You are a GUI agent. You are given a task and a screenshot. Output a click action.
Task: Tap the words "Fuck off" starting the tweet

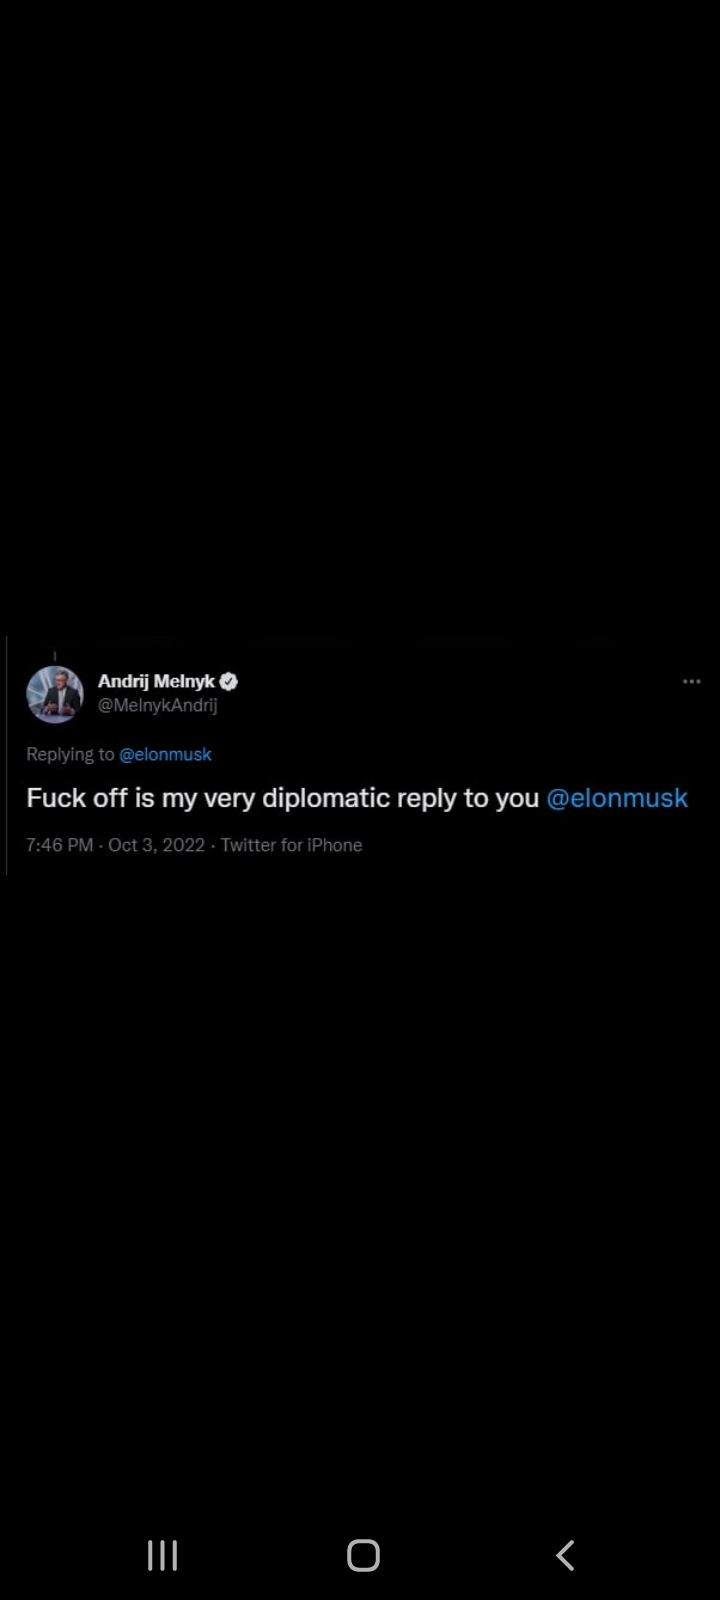[76, 798]
